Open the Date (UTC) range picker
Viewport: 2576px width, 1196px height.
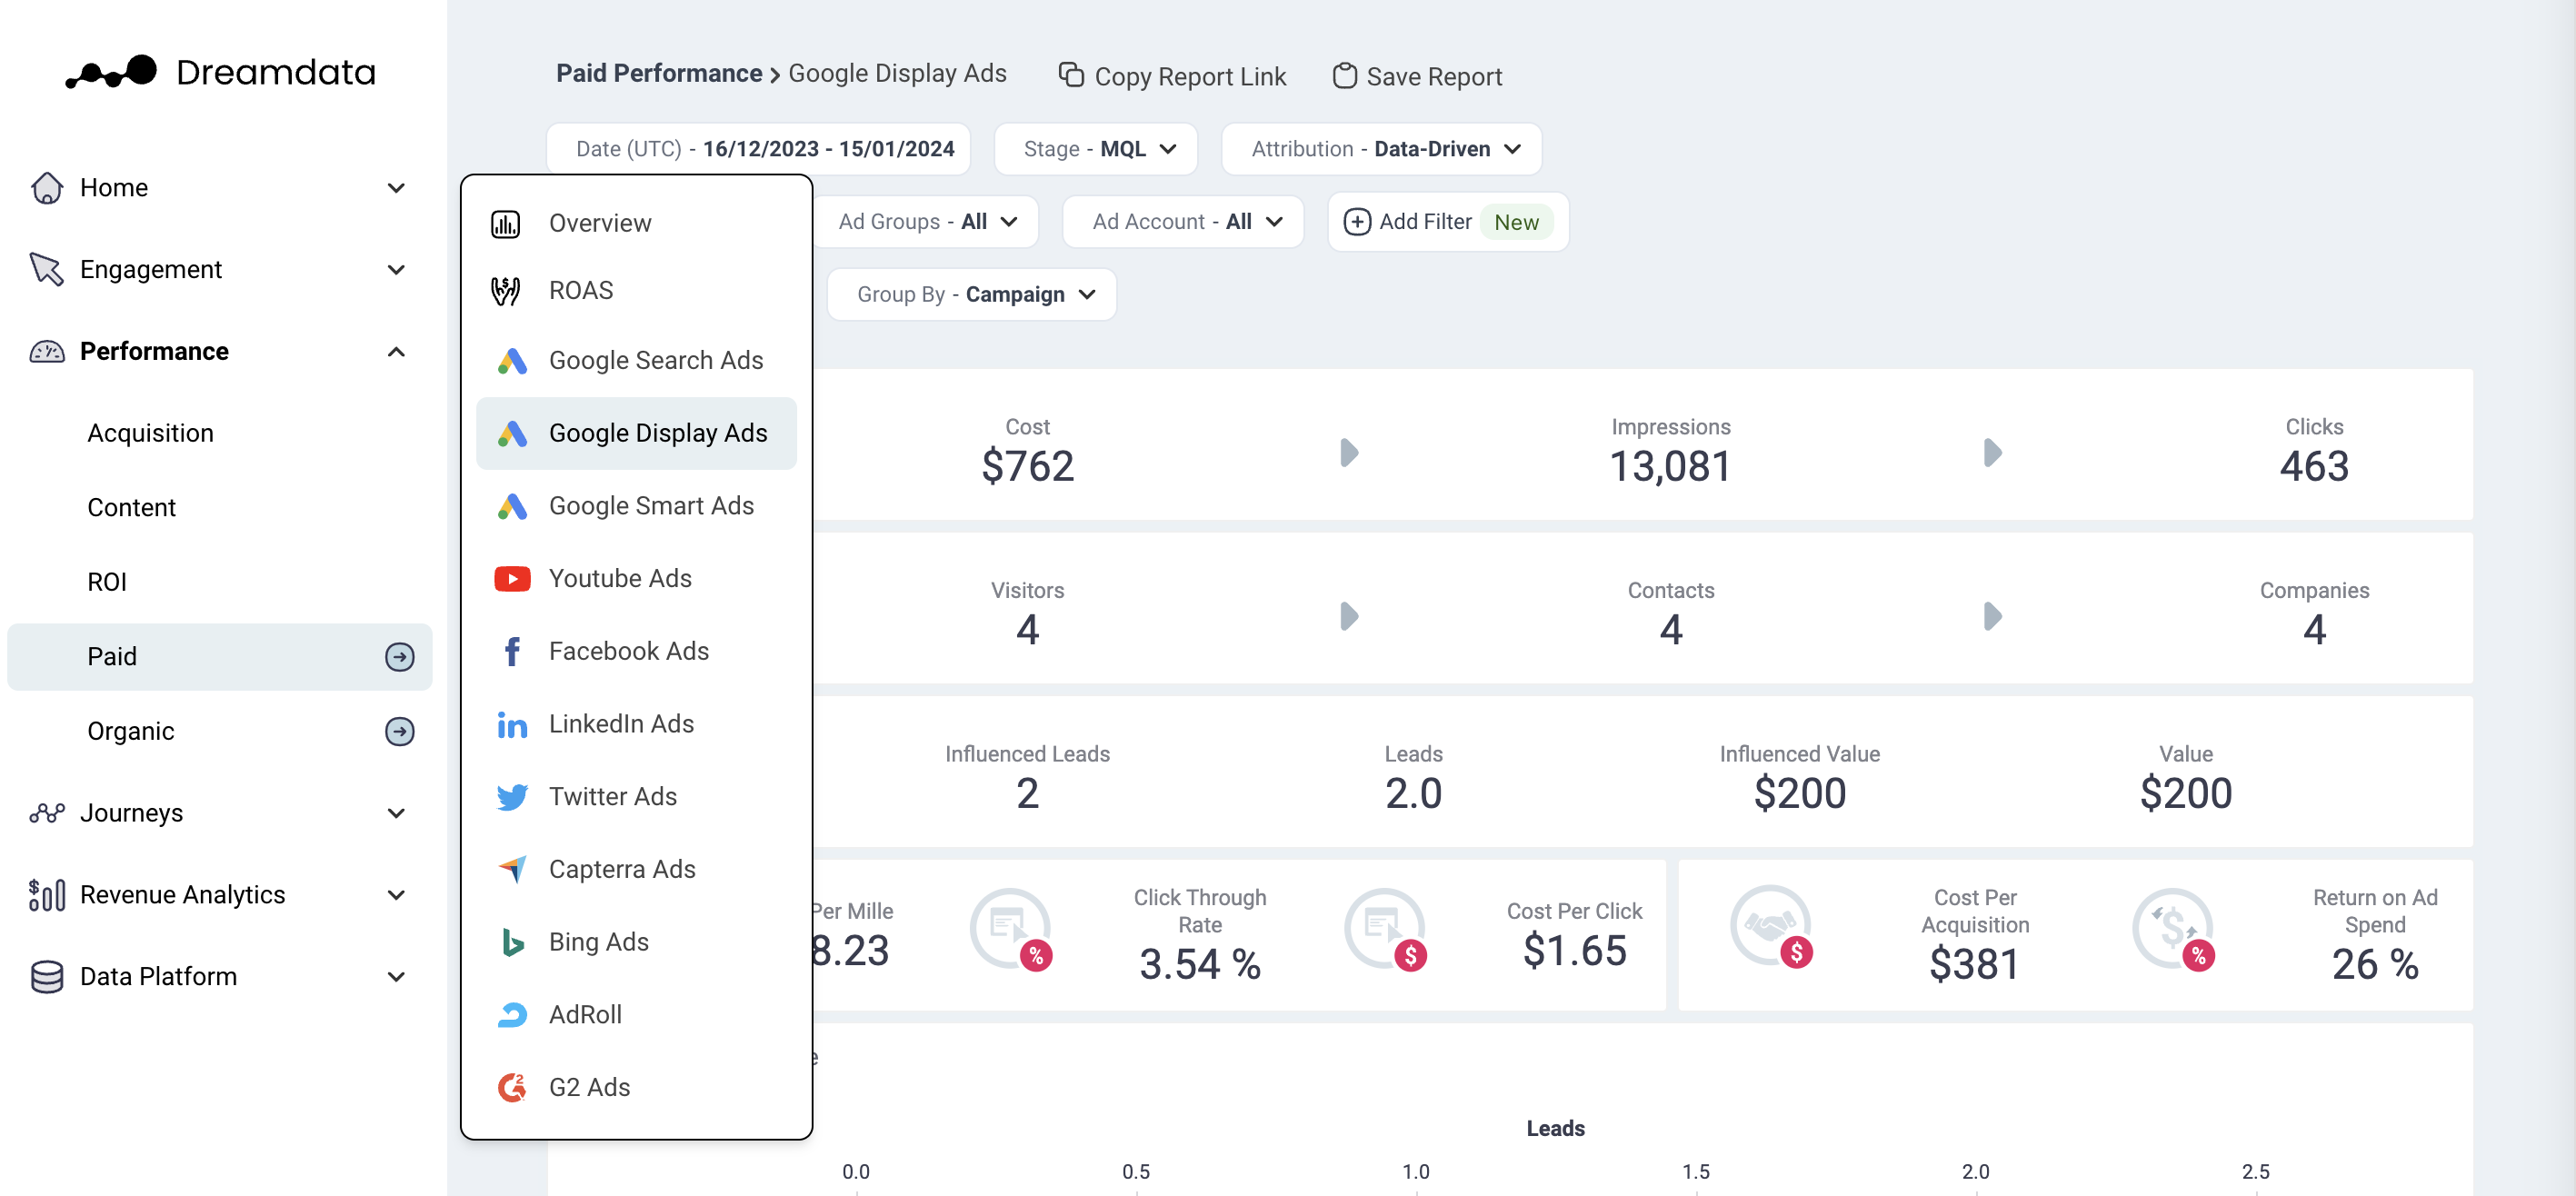(759, 149)
